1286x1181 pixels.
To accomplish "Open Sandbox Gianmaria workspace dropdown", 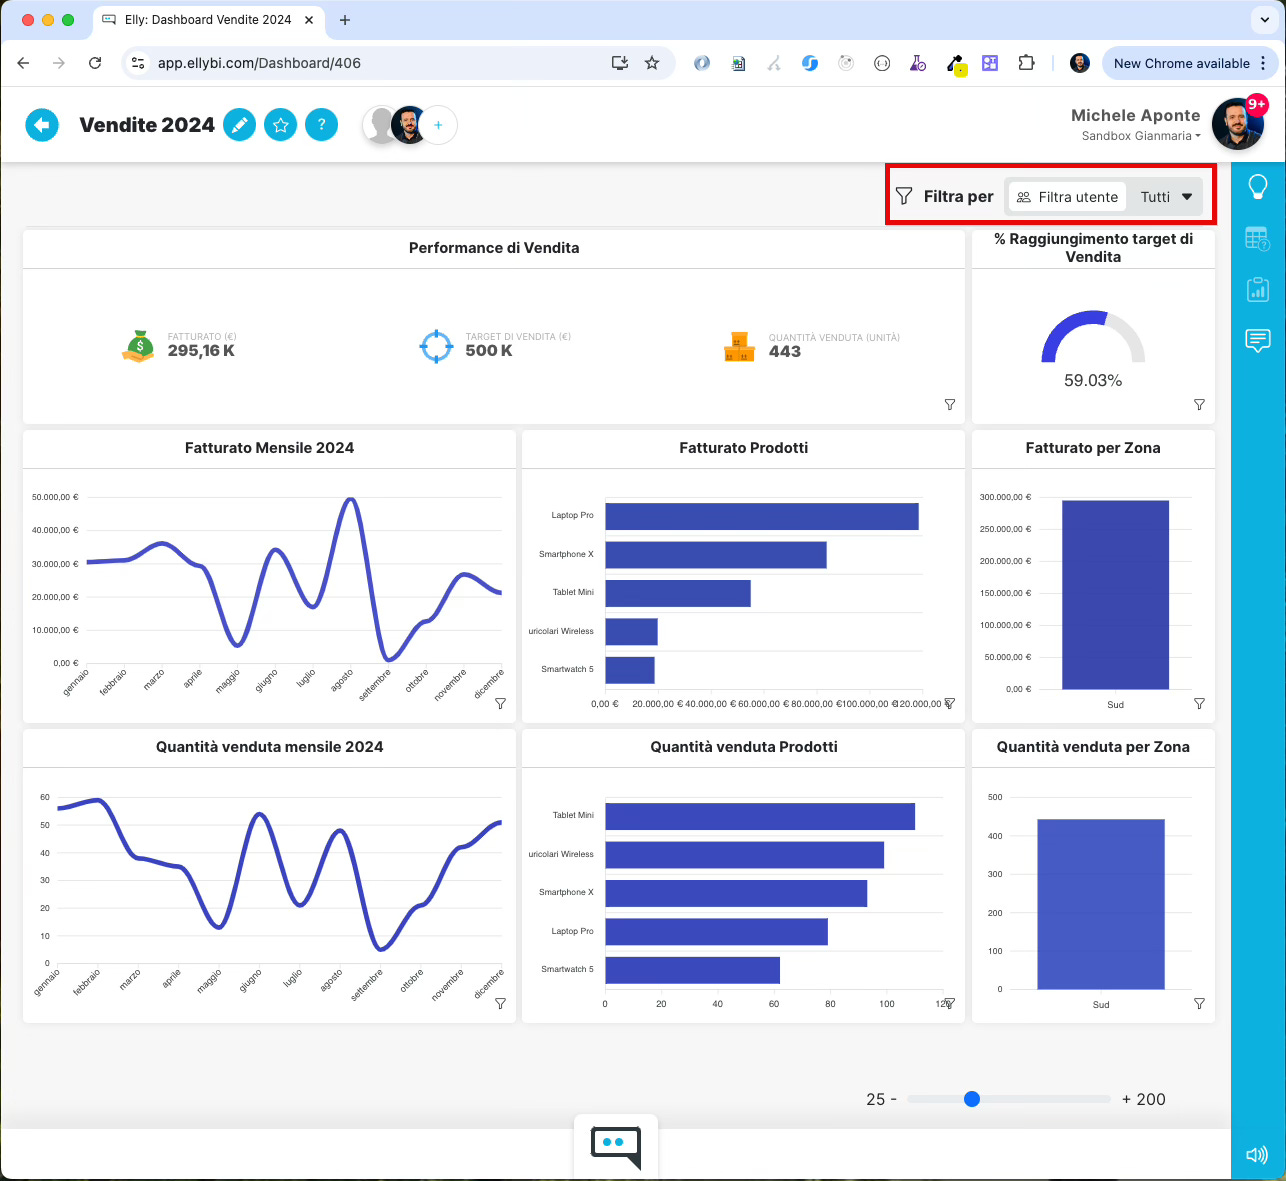I will click(x=1141, y=136).
